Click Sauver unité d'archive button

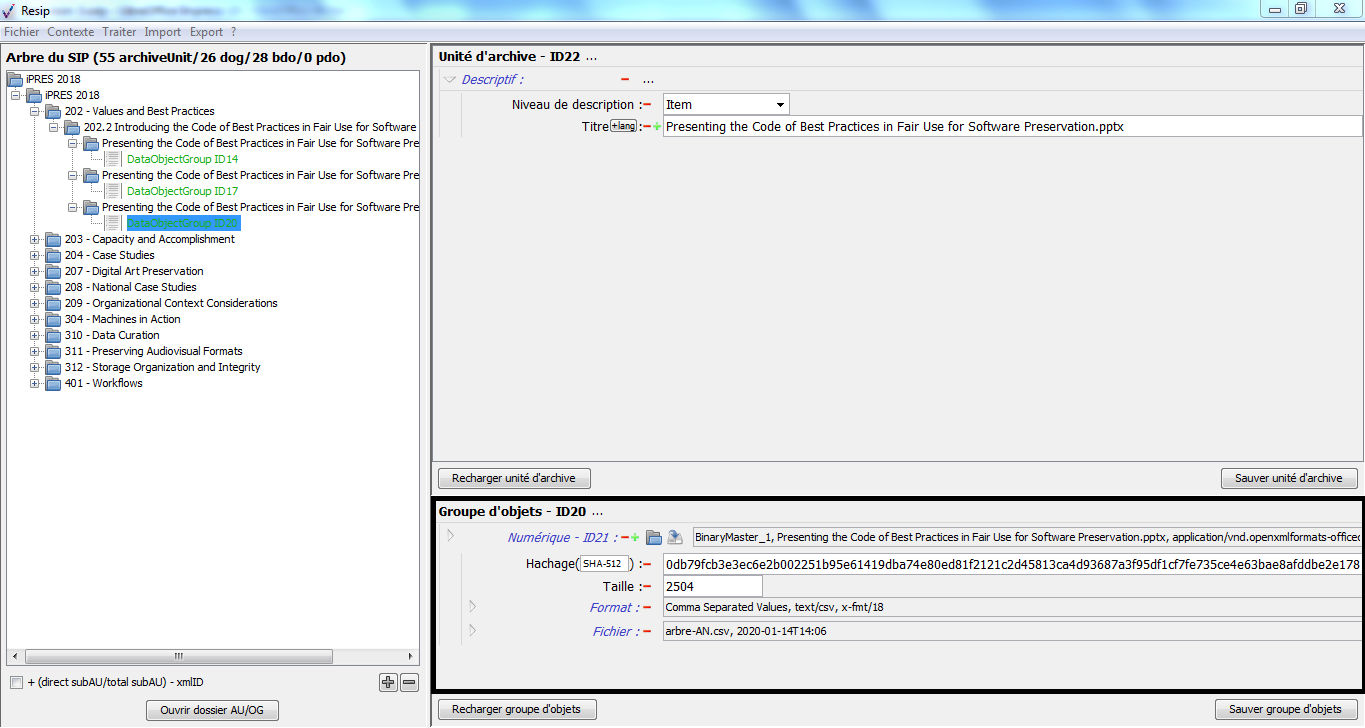(x=1288, y=478)
